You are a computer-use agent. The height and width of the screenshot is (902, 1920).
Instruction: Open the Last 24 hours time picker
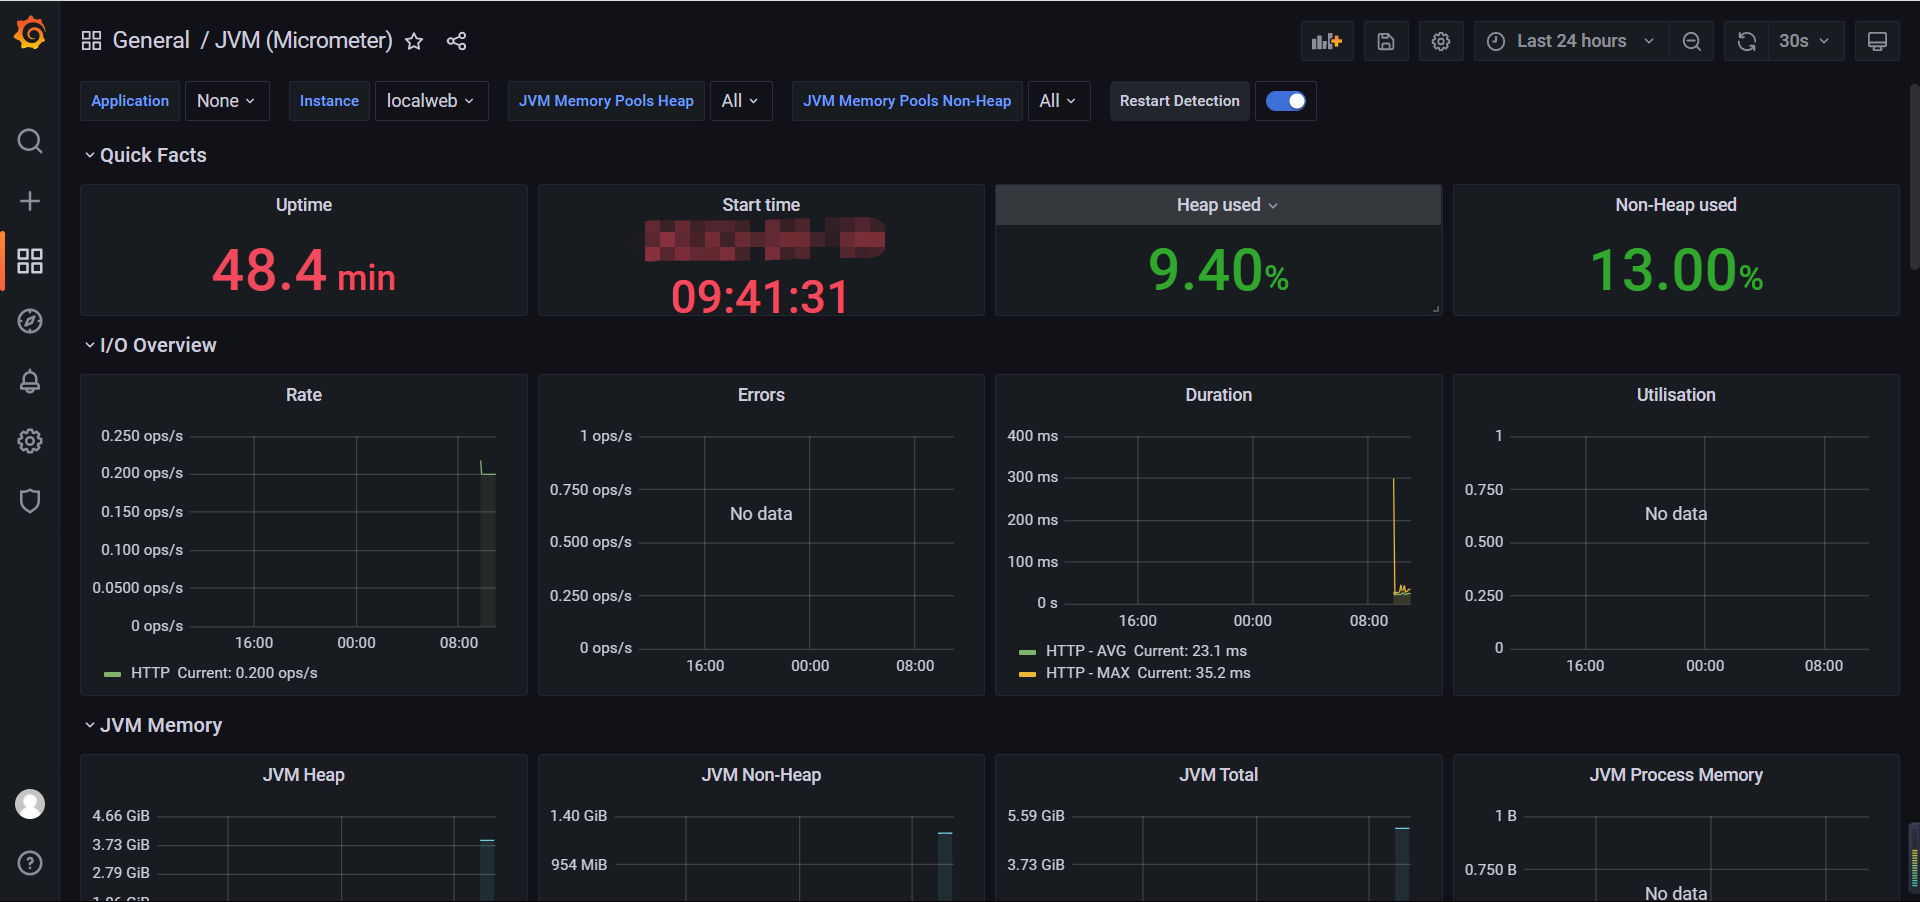point(1569,41)
